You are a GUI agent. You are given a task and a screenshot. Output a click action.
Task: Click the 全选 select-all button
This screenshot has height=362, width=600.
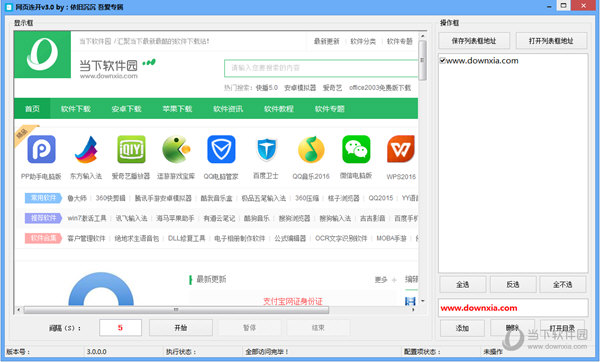tap(463, 284)
